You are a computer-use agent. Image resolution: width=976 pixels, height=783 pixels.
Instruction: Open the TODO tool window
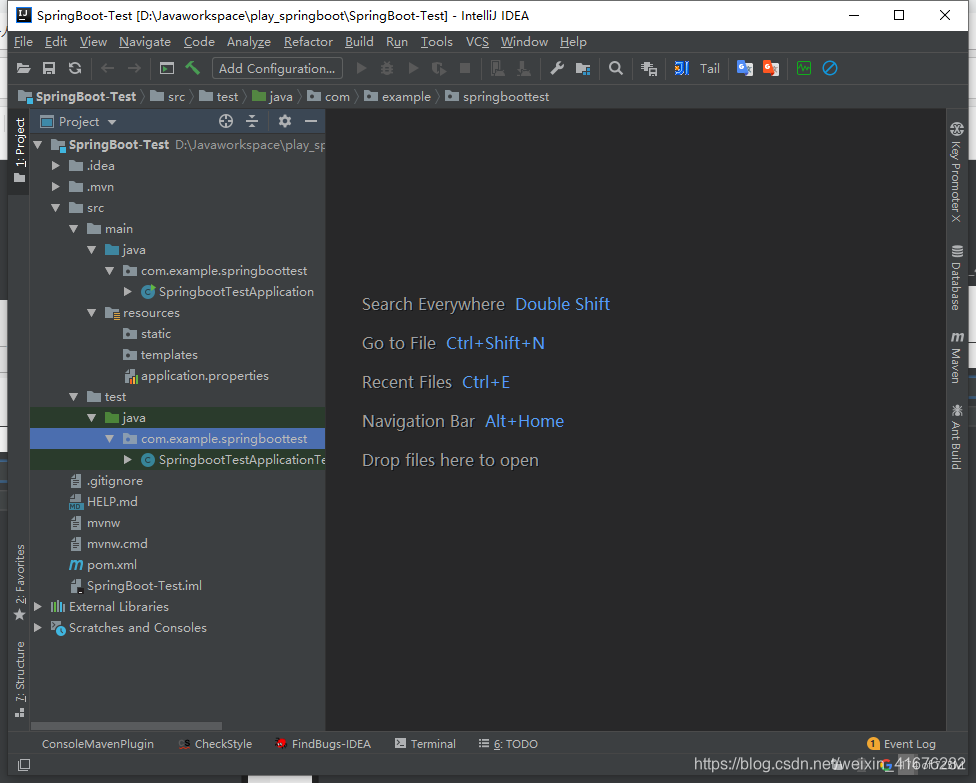click(x=508, y=744)
